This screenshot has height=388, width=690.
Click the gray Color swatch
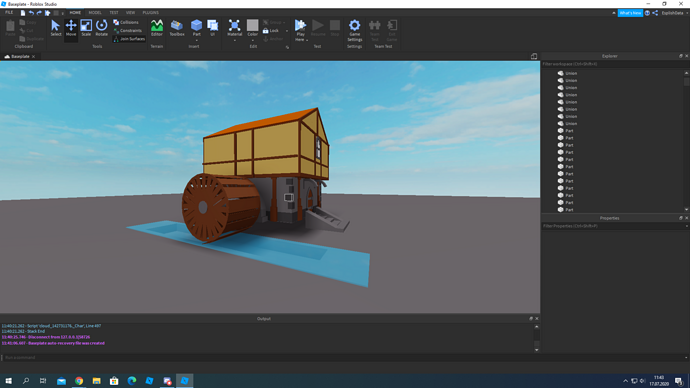[253, 25]
